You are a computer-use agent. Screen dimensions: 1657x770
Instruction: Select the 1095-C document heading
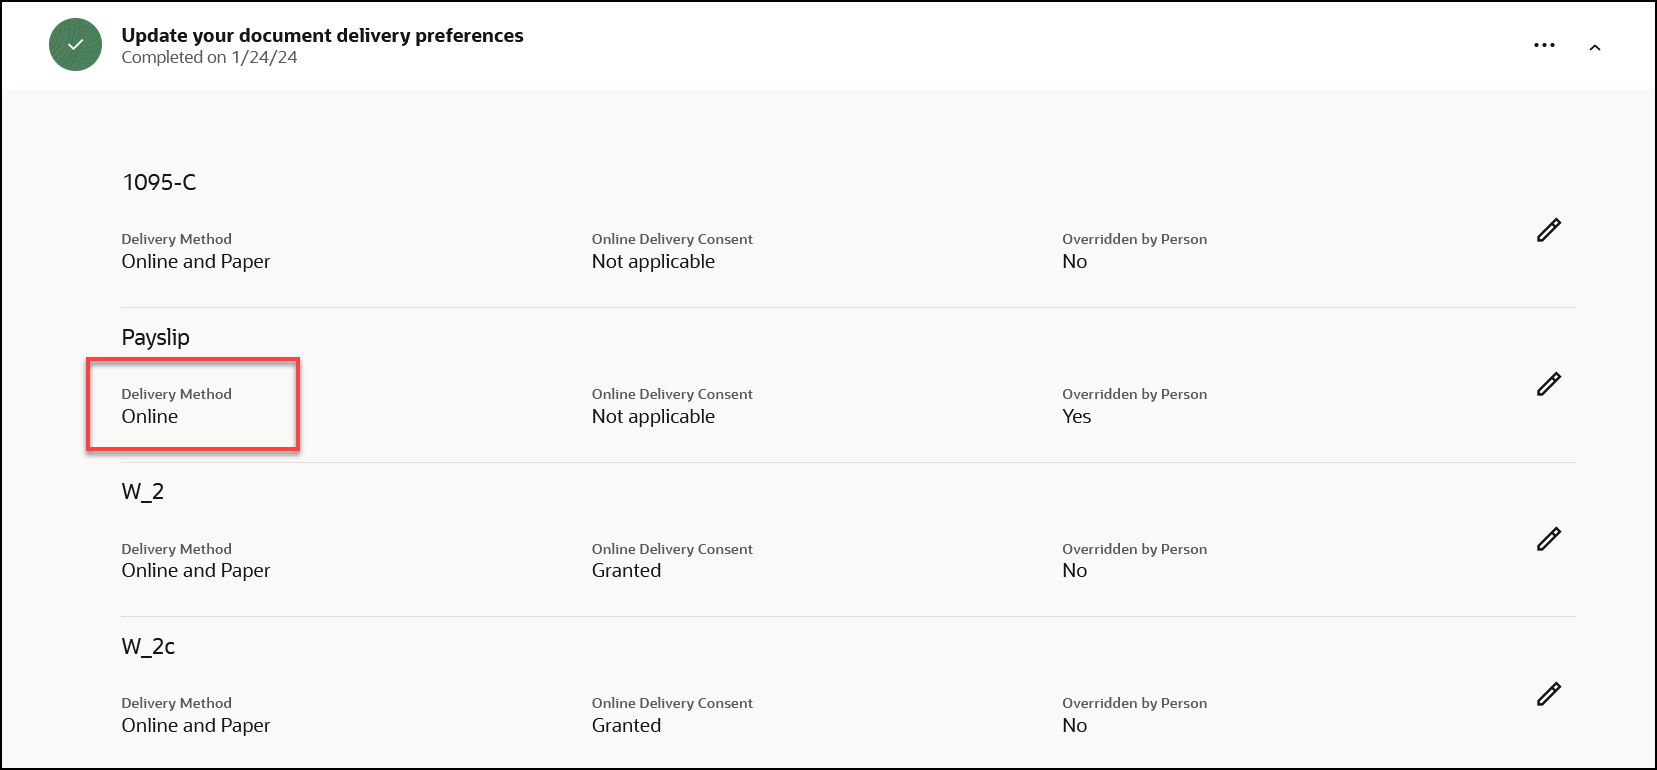[x=159, y=182]
